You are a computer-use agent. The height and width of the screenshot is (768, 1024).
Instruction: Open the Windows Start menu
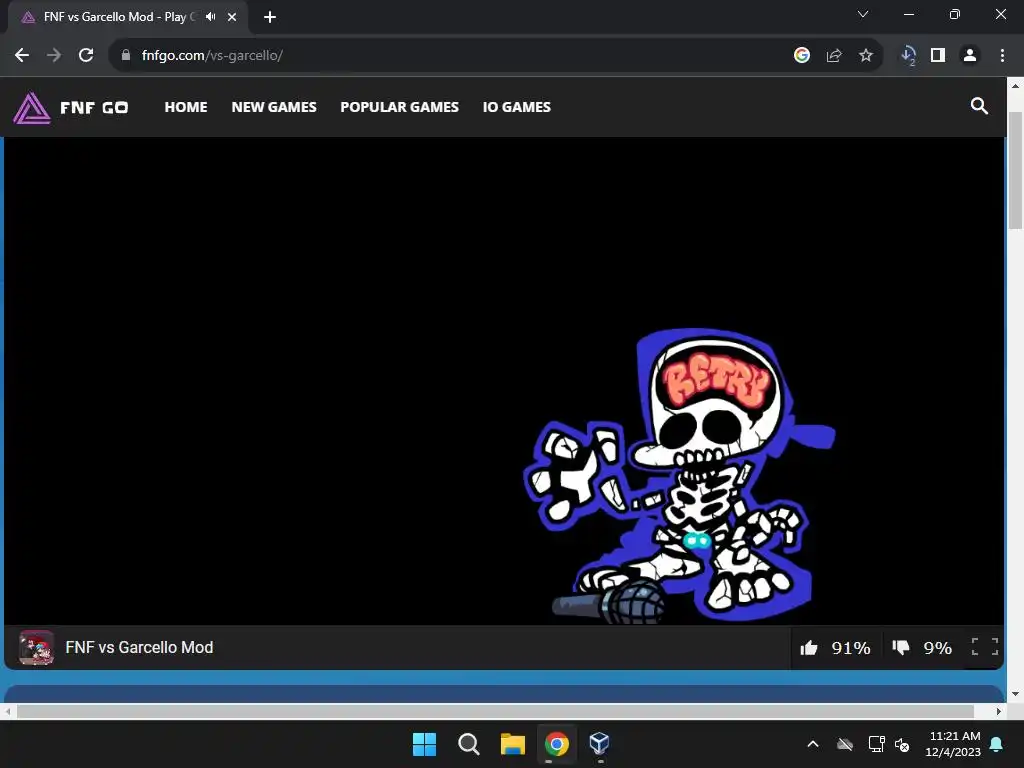(424, 744)
